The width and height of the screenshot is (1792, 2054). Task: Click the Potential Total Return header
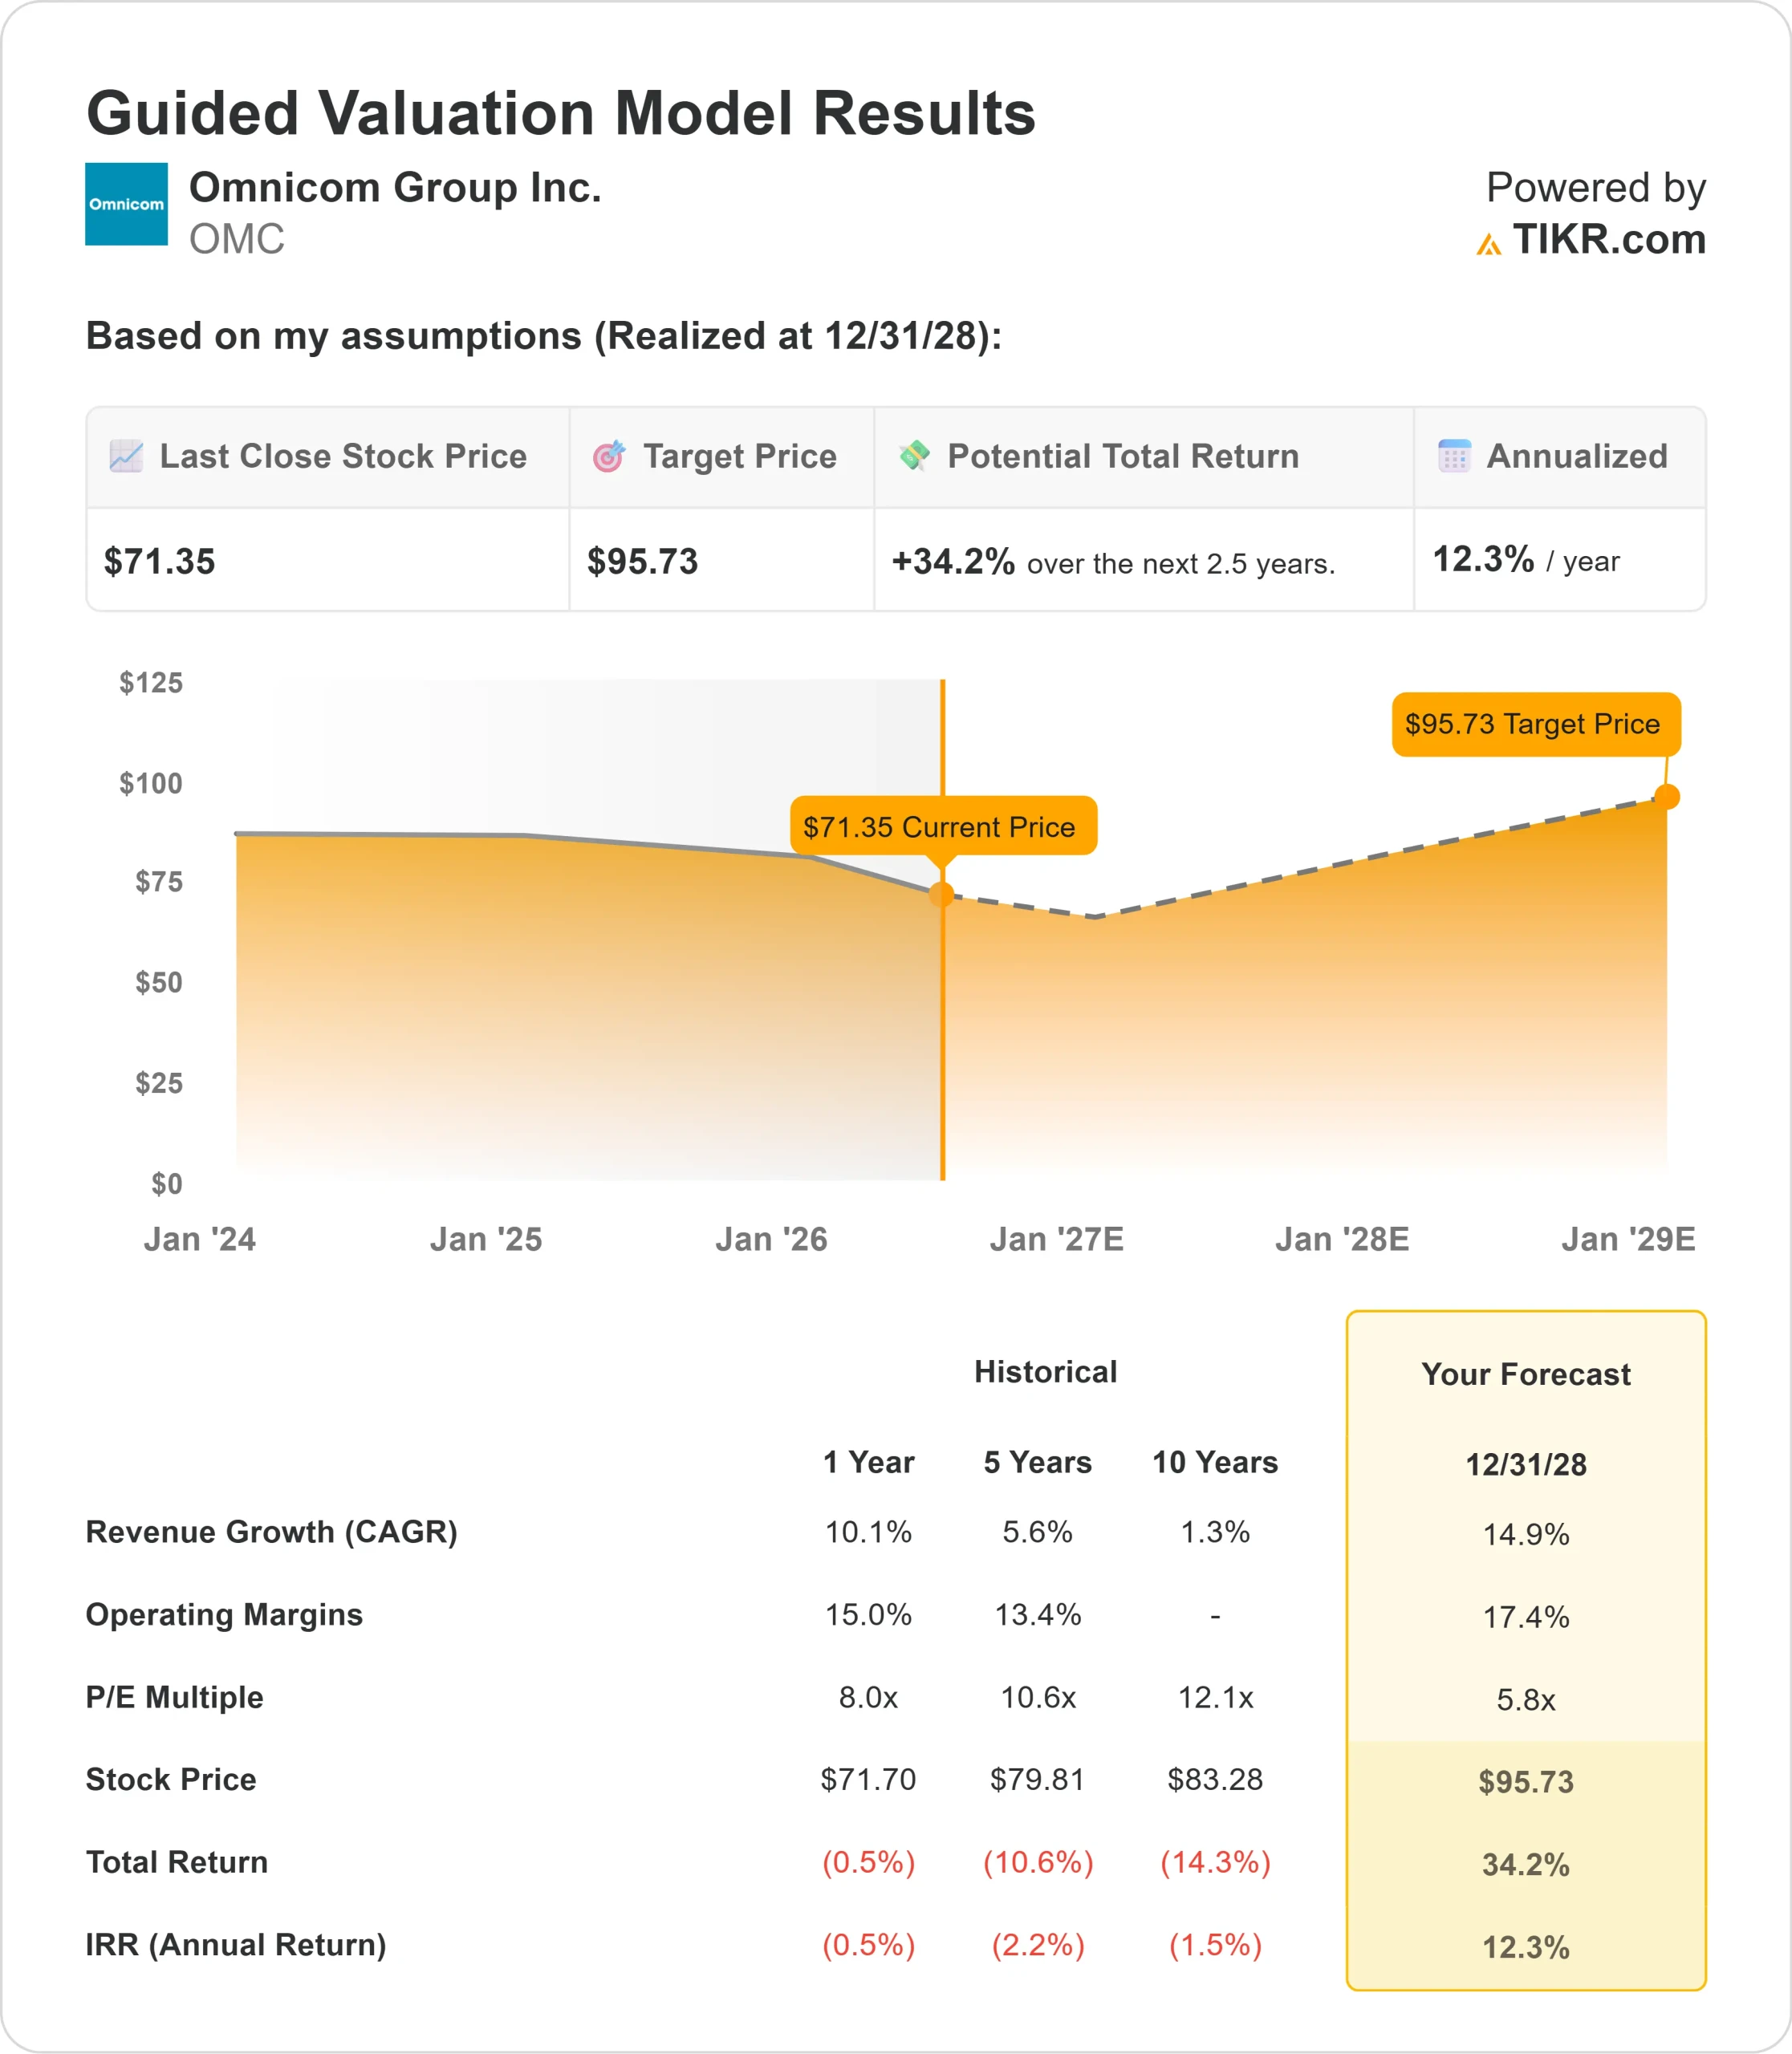tap(1123, 456)
